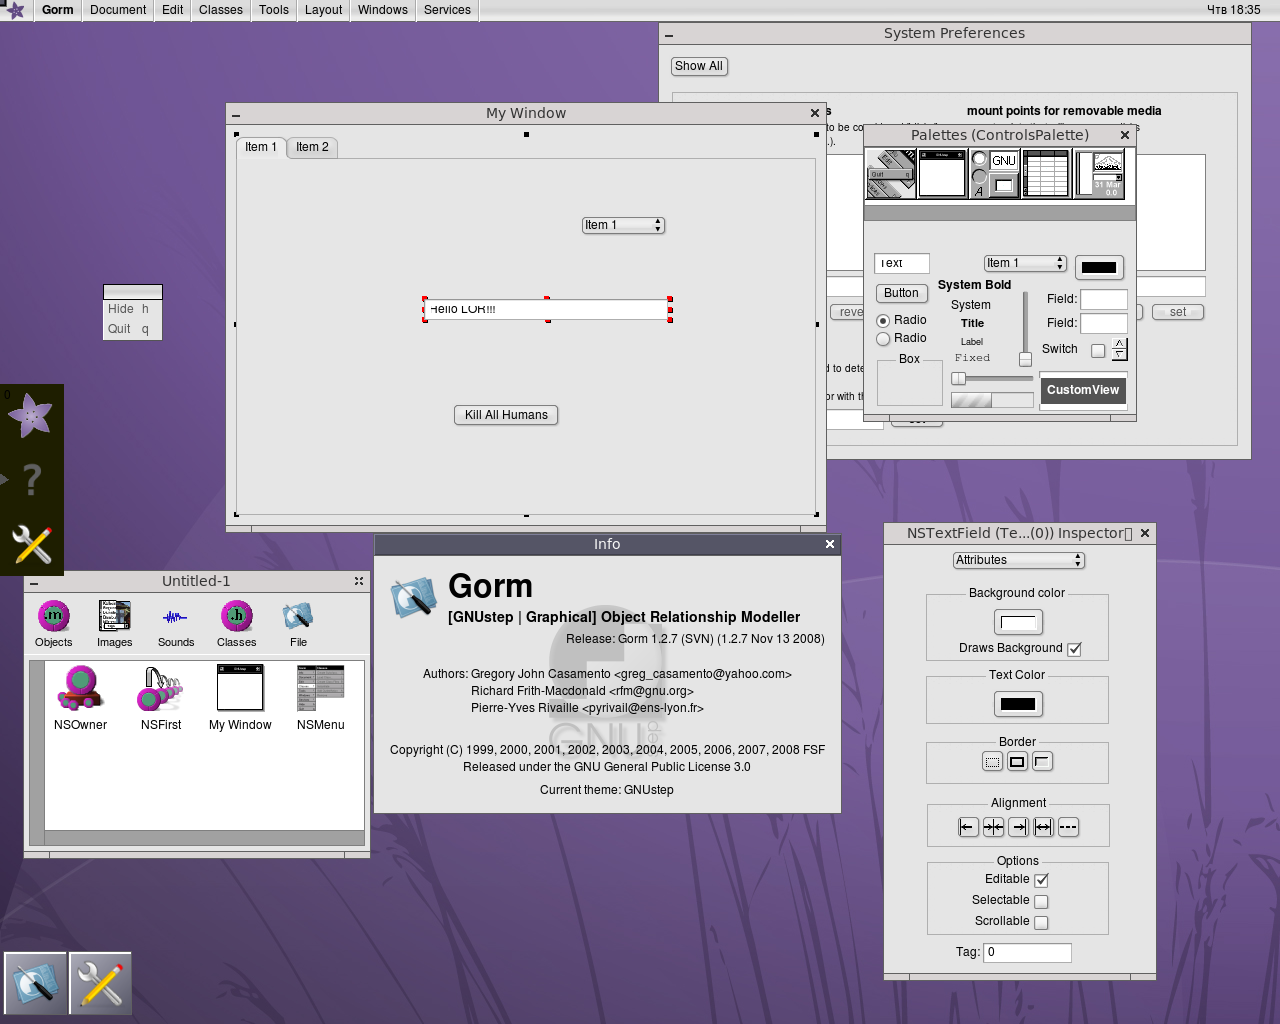The image size is (1280, 1024).
Task: Click the Button control in Controls palette
Action: [x=901, y=293]
